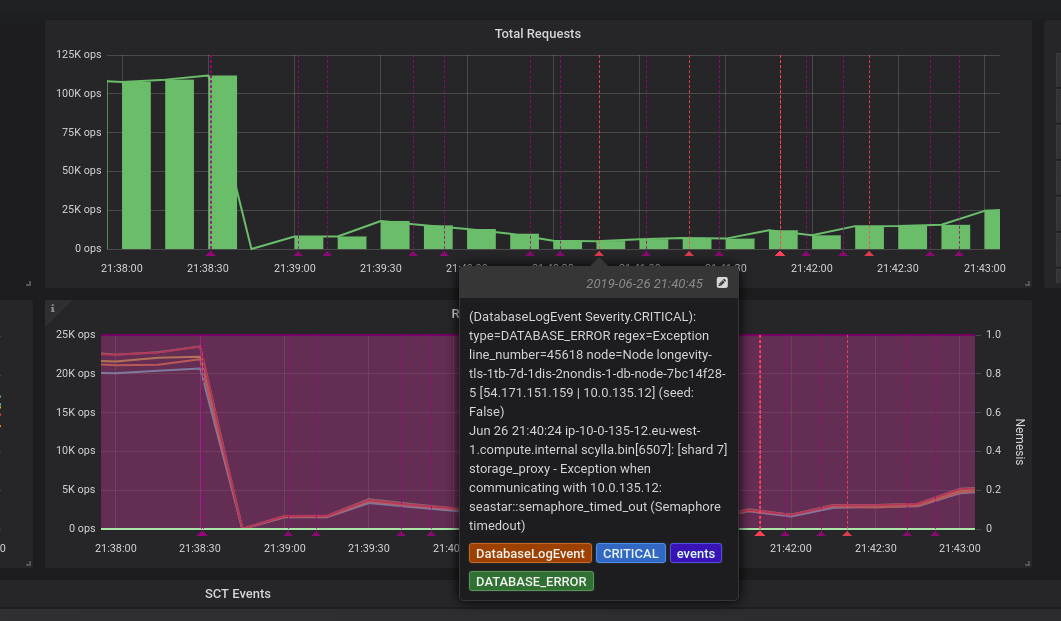Click the pink annotation triangle near 21:39:00
Viewport: 1061px width, 621px height.
297,254
